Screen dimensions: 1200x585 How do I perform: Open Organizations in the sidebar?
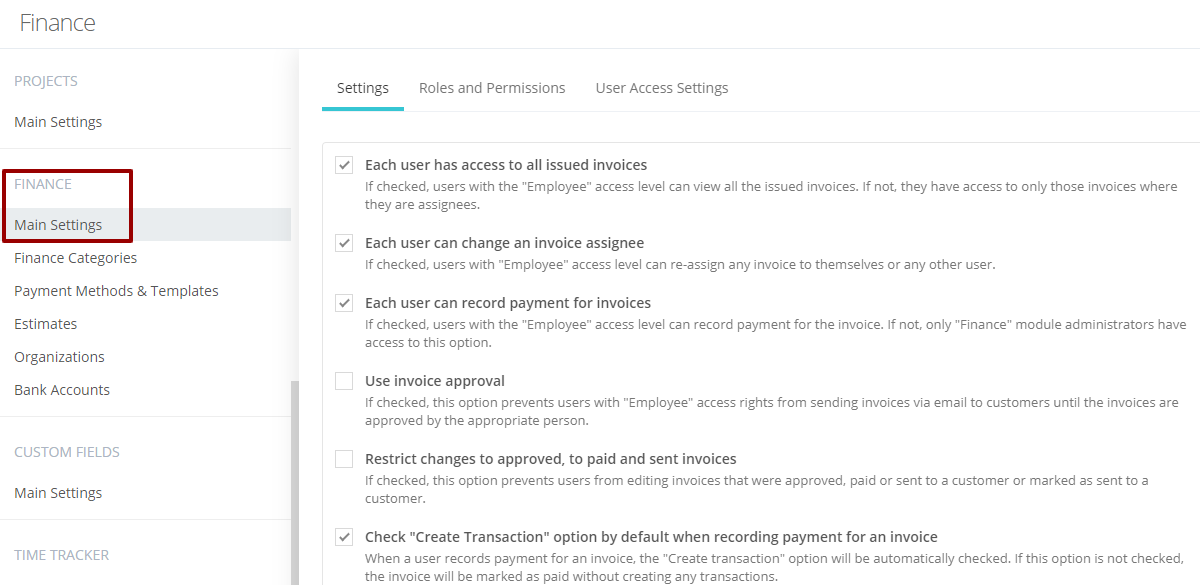coord(59,357)
